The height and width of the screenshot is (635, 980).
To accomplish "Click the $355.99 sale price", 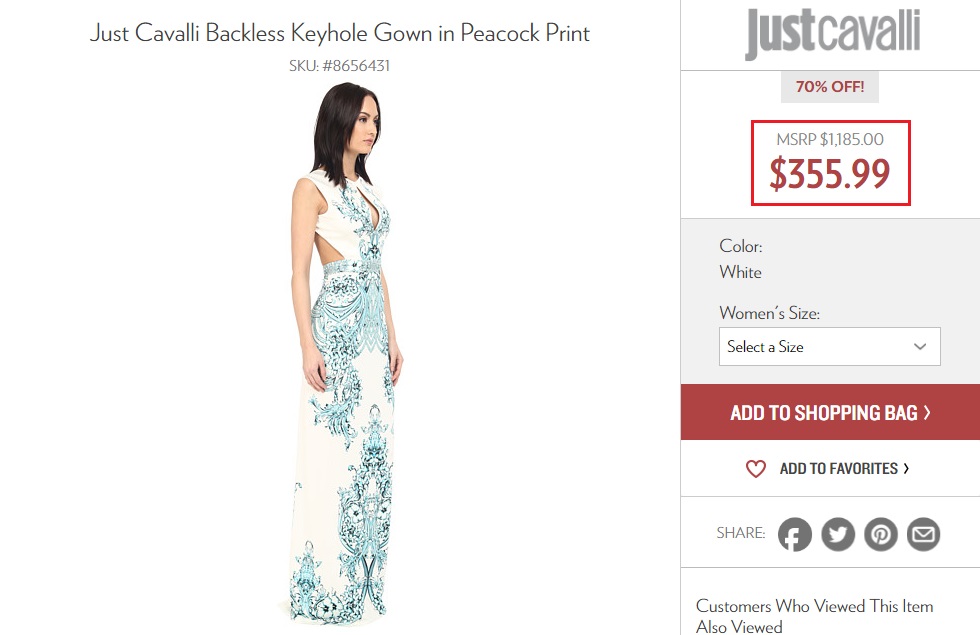I will [x=829, y=175].
